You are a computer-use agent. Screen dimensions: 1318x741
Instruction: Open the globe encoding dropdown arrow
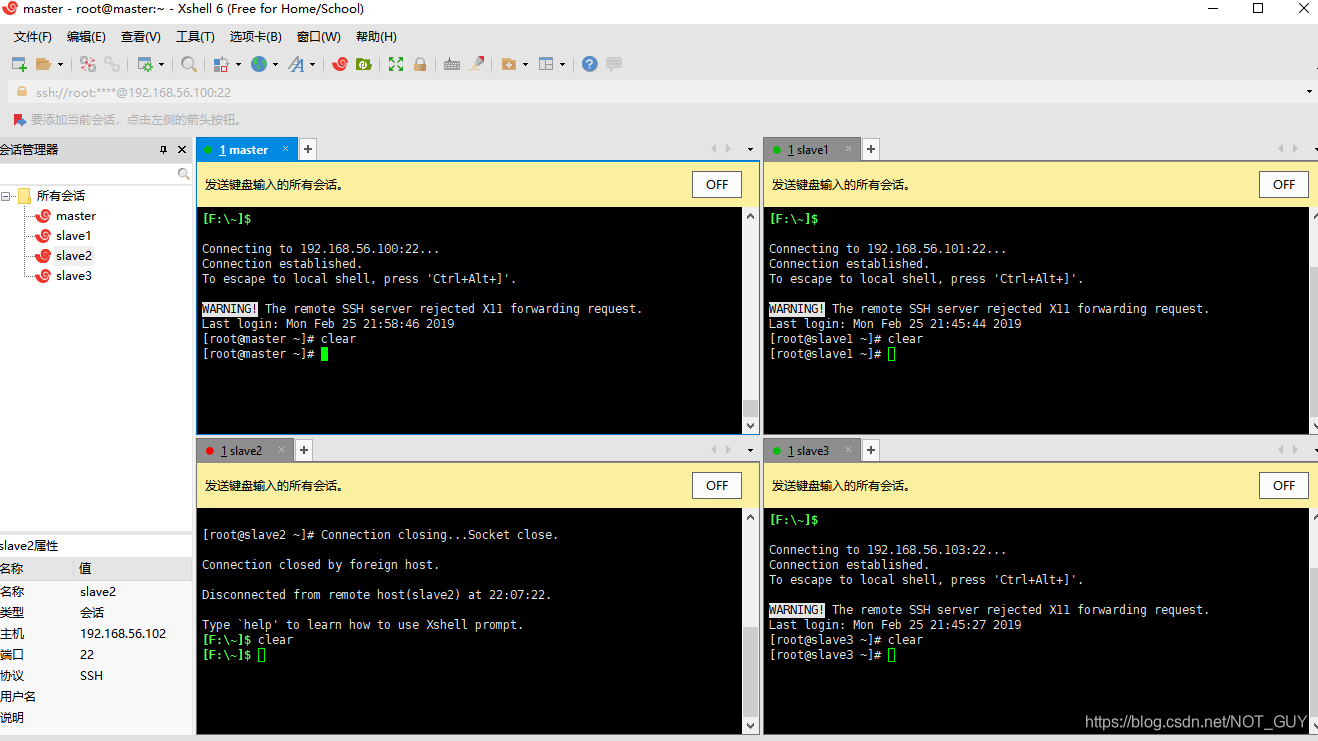coord(275,65)
